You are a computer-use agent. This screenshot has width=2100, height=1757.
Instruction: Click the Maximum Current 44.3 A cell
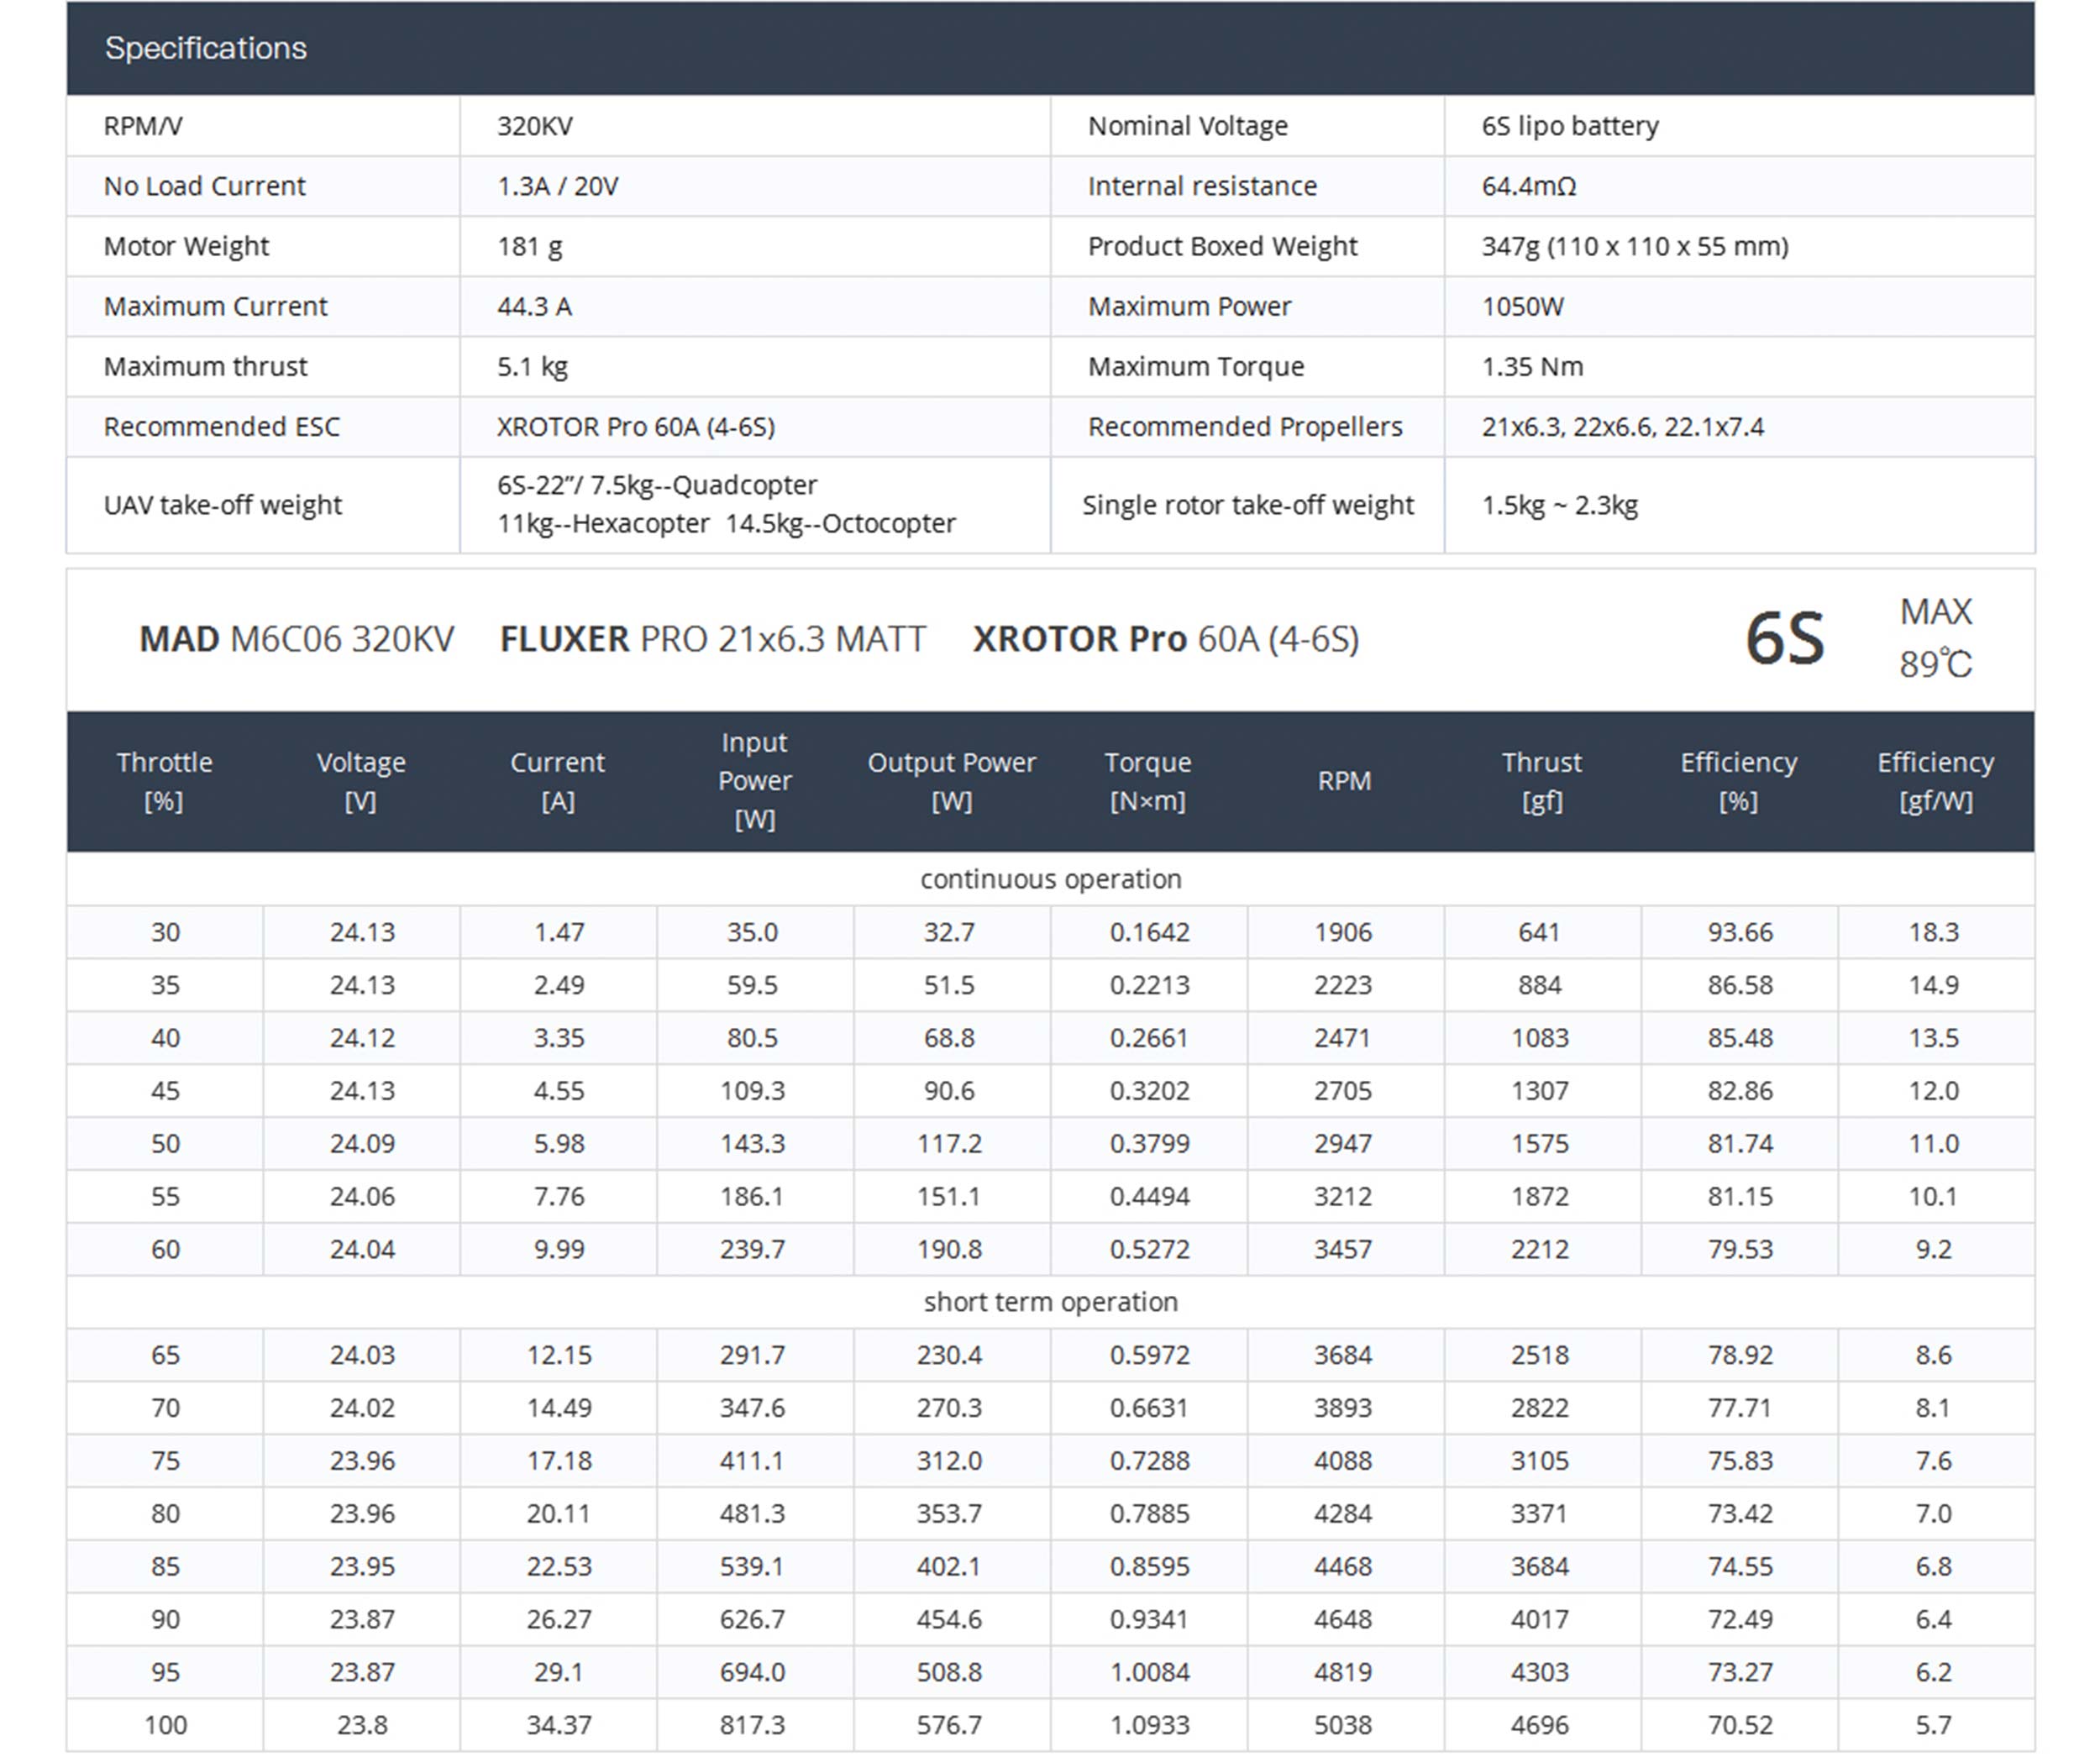tap(534, 306)
